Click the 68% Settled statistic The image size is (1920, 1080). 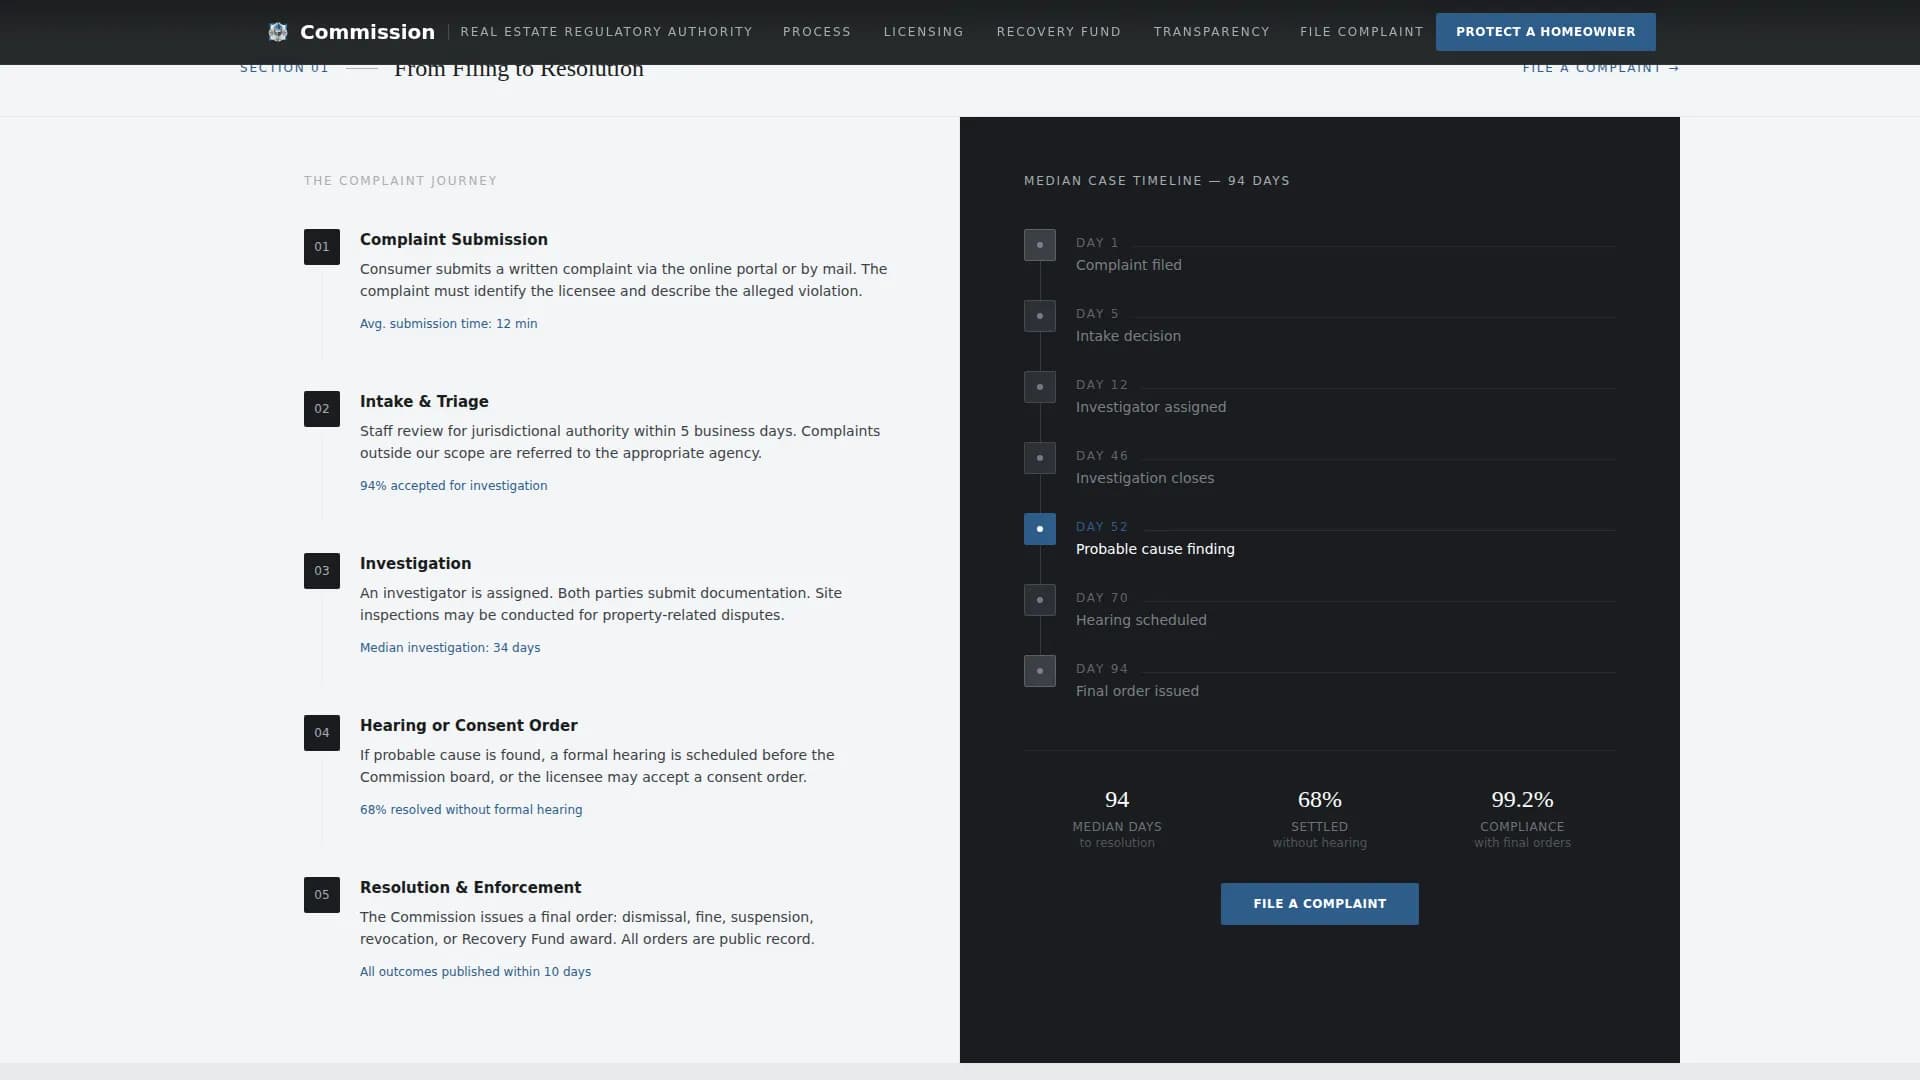(1320, 819)
